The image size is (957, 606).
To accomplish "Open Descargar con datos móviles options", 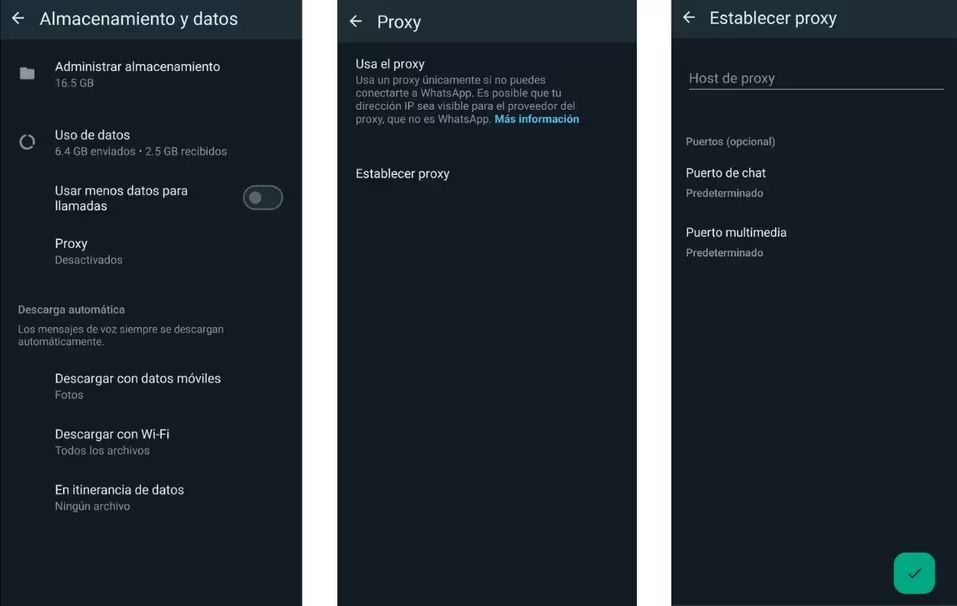I will coord(137,386).
